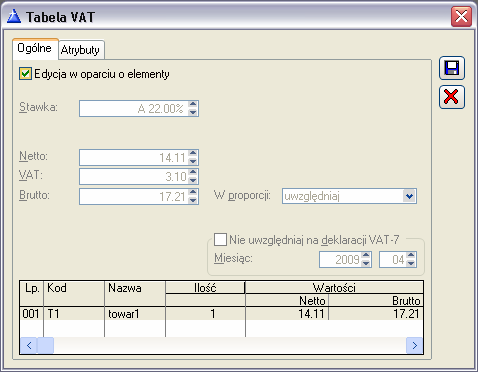
Task: Increase month 04 with up arrow
Action: pos(411,256)
